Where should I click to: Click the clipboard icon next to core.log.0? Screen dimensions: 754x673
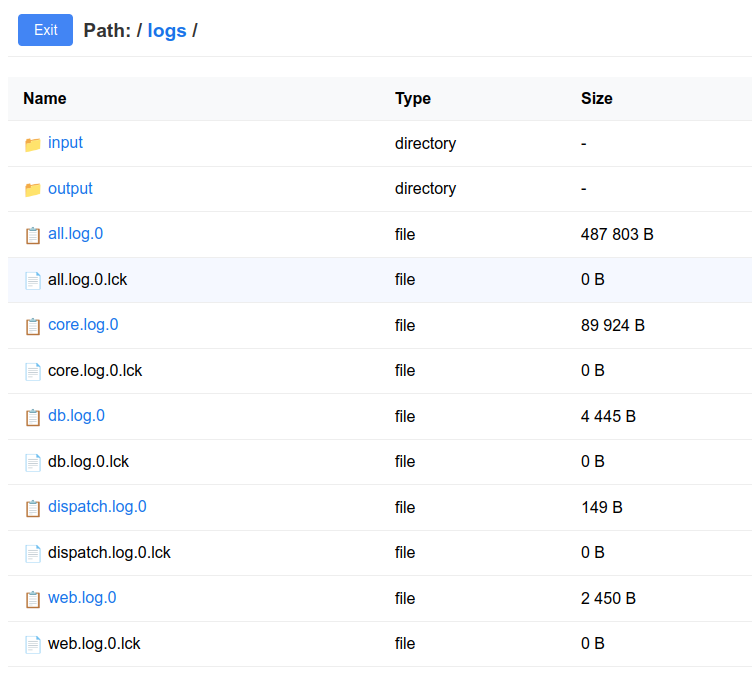(x=33, y=326)
